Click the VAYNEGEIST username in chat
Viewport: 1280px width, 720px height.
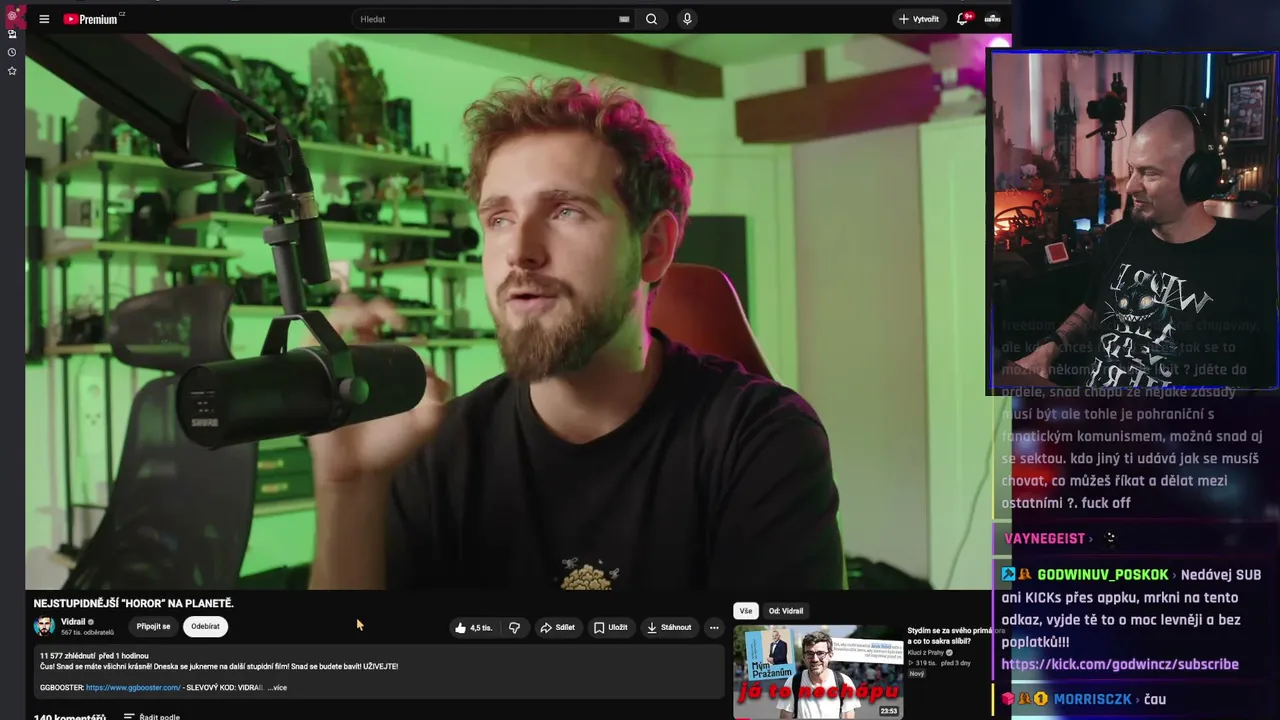point(1044,538)
